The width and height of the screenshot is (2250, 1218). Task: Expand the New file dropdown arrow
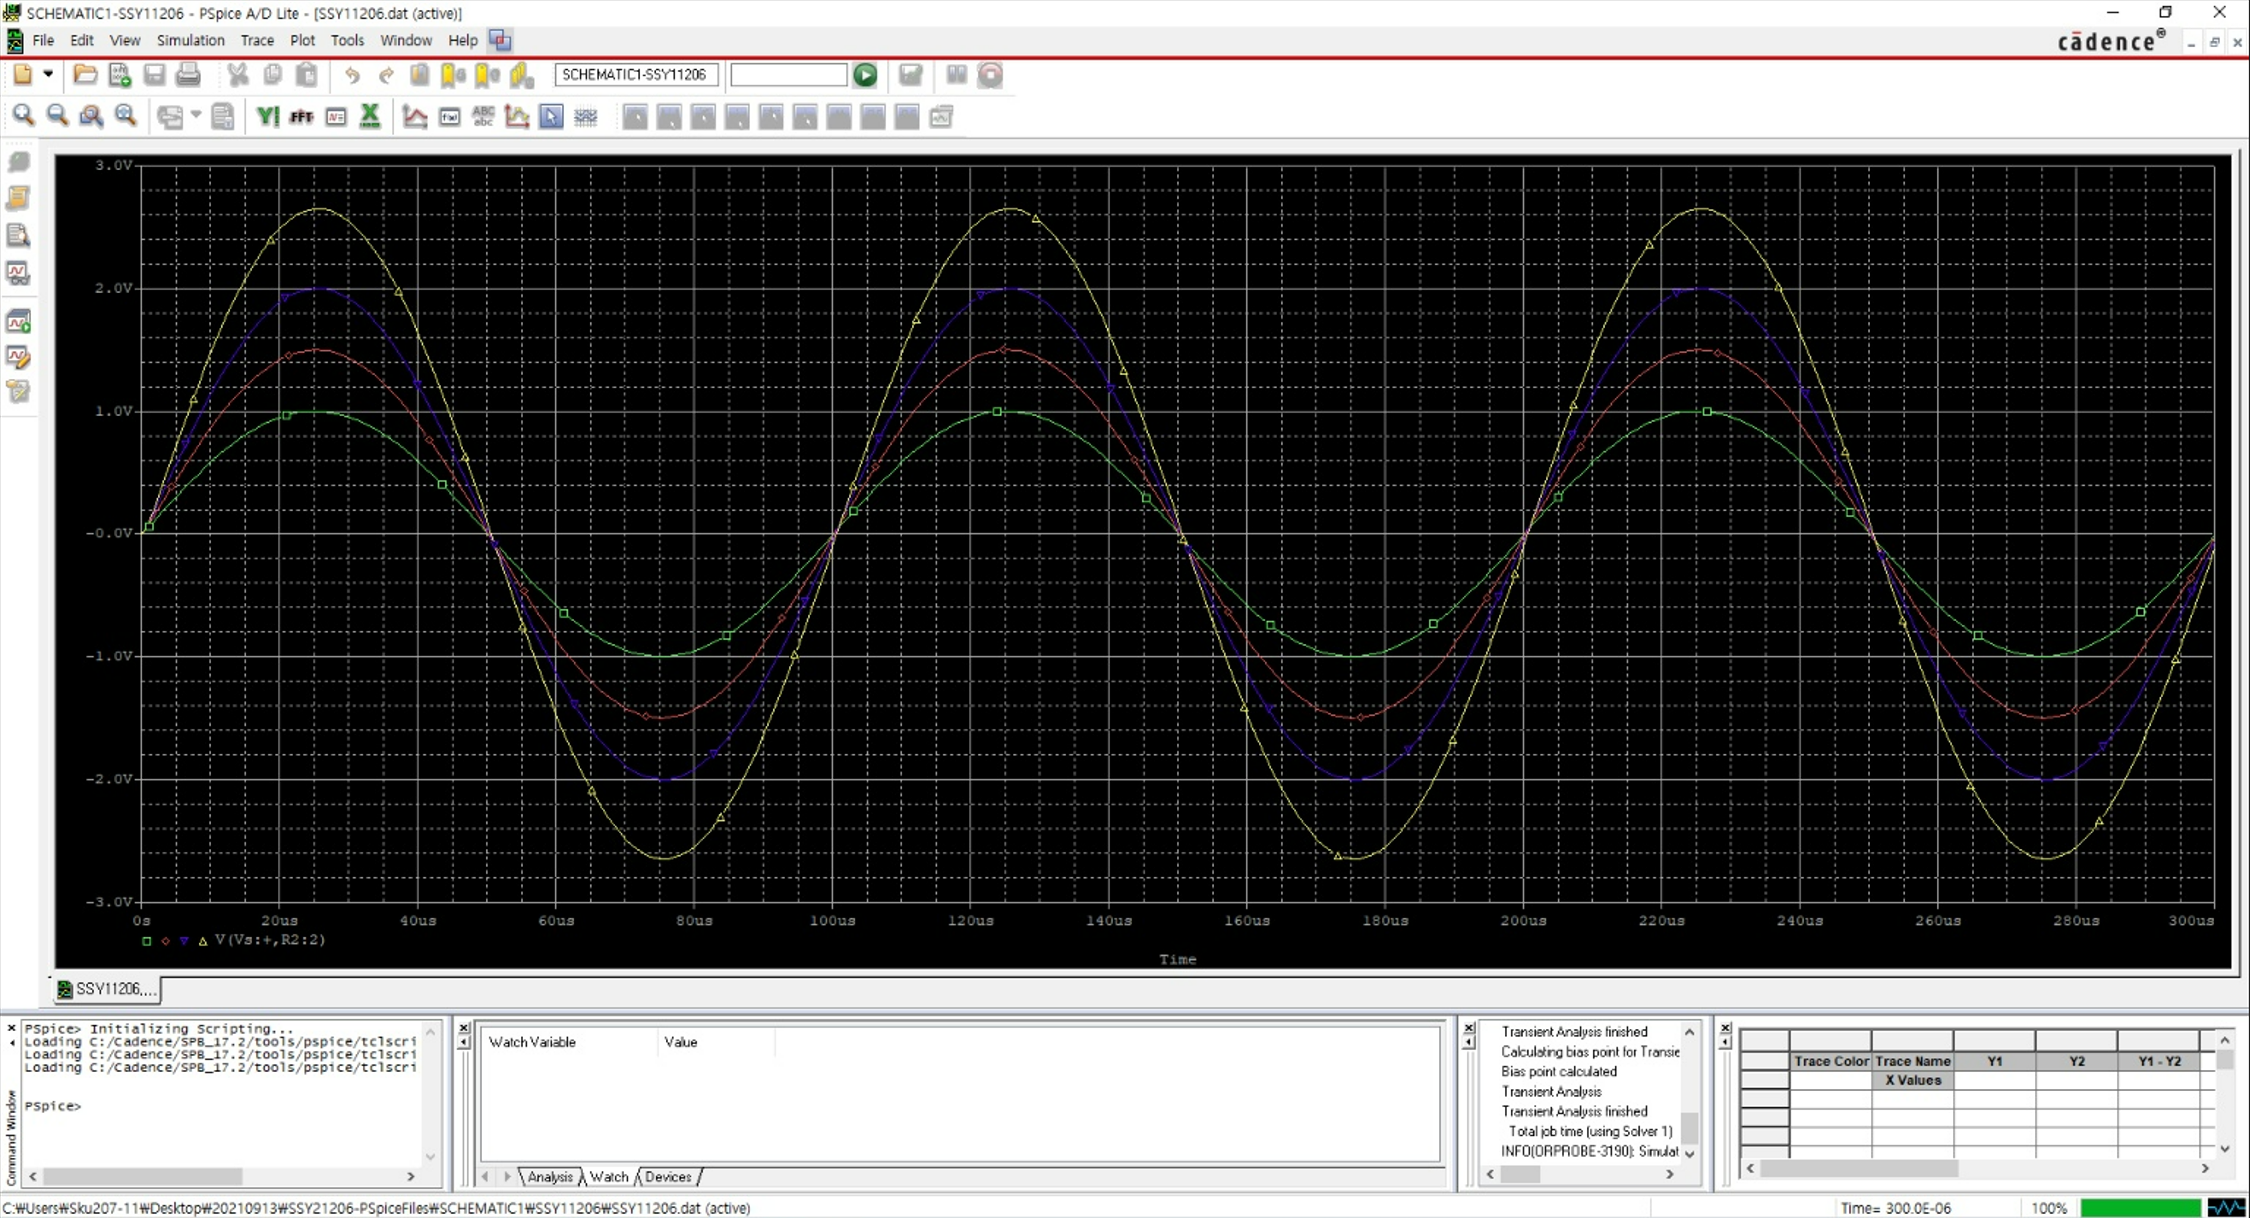click(x=47, y=75)
